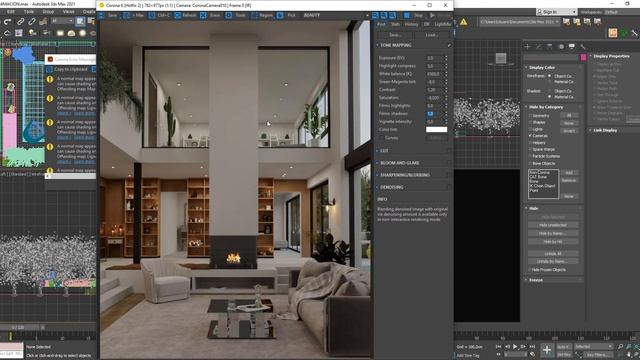Open the Sign In dropdown in 3ds Max
The height and width of the screenshot is (360, 640).
point(556,12)
